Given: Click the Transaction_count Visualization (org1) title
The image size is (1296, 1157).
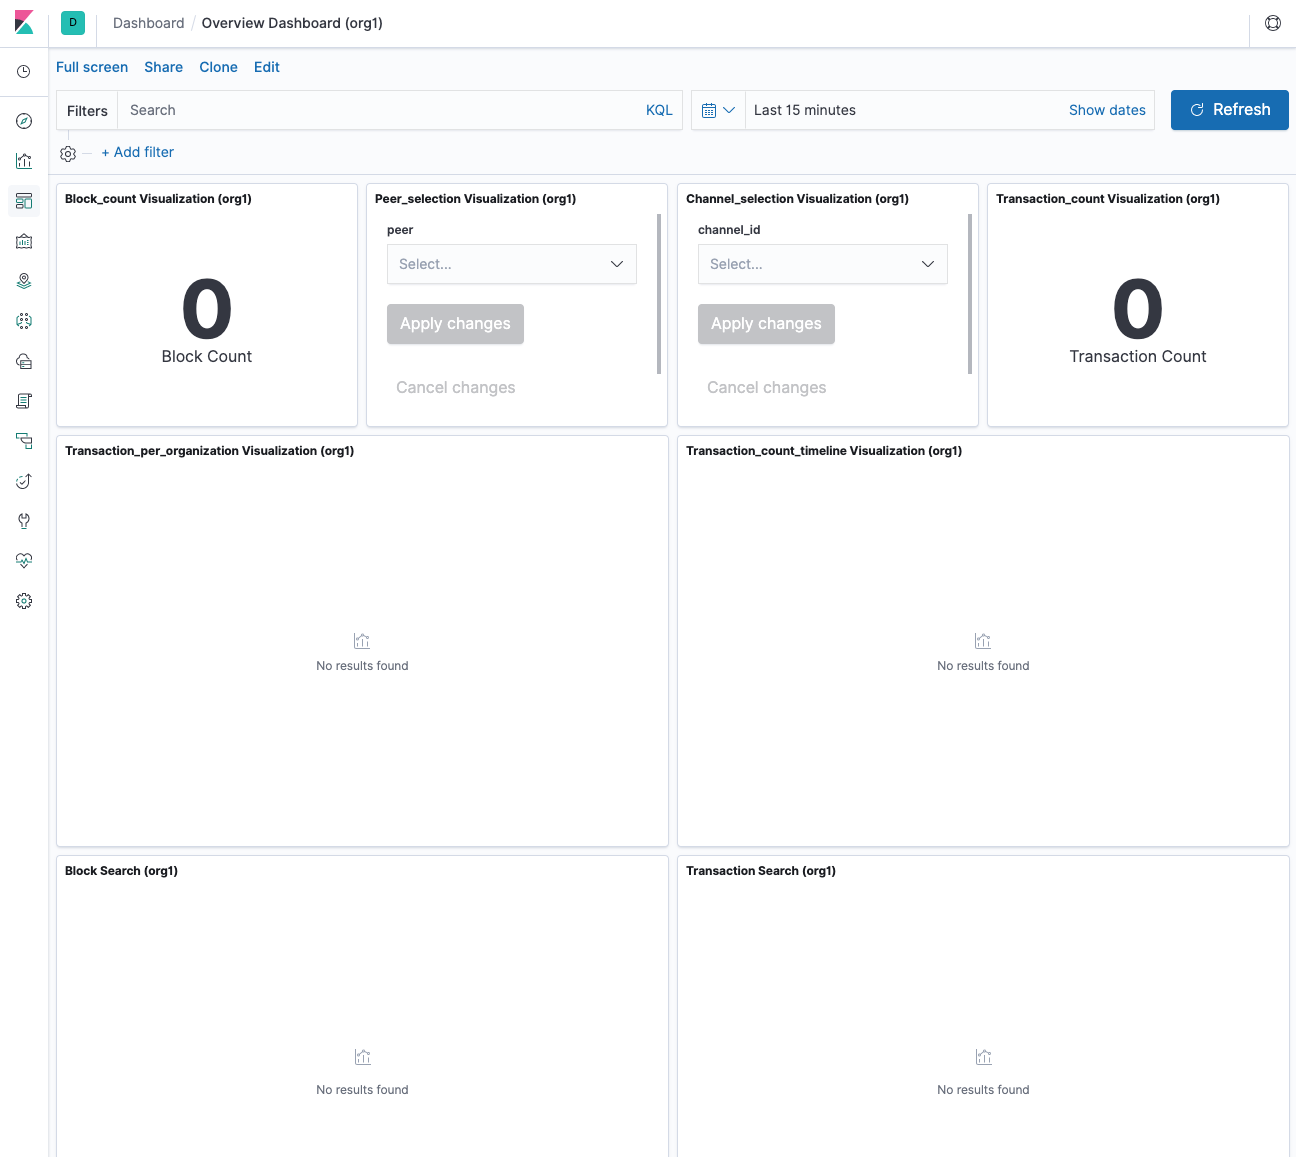Looking at the screenshot, I should [x=1108, y=199].
